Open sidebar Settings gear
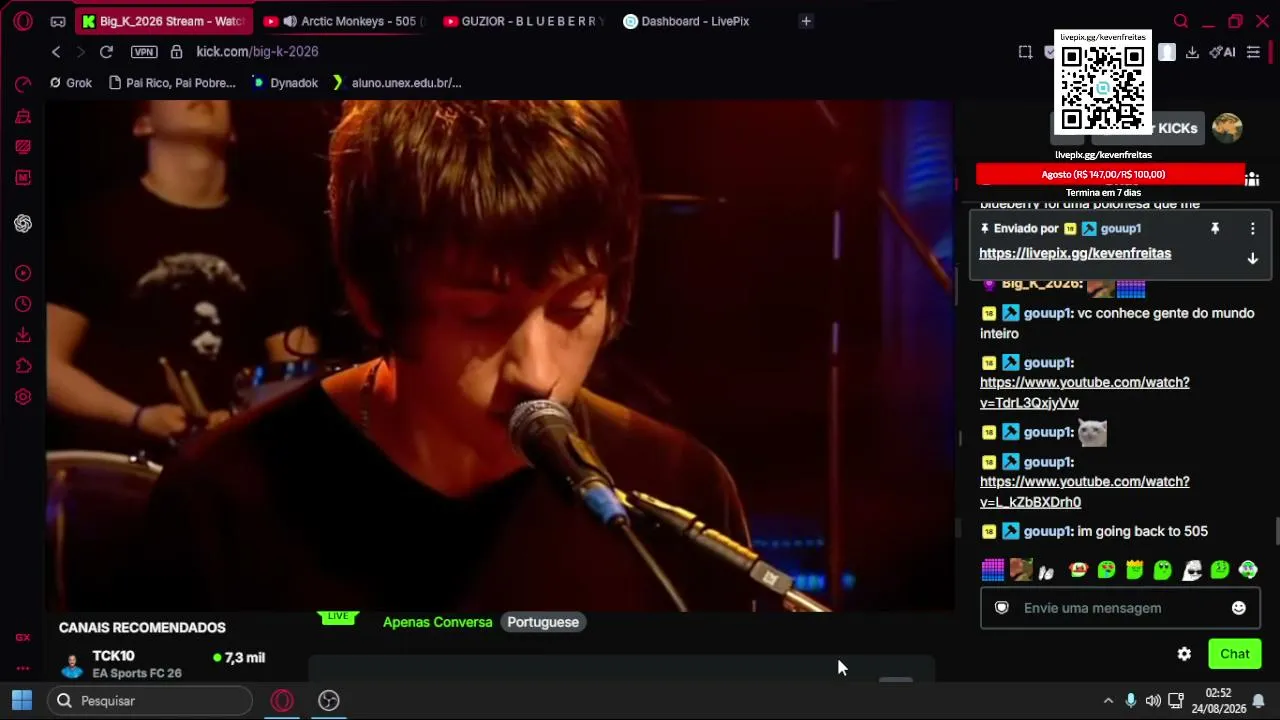Image resolution: width=1280 pixels, height=720 pixels. 23,397
